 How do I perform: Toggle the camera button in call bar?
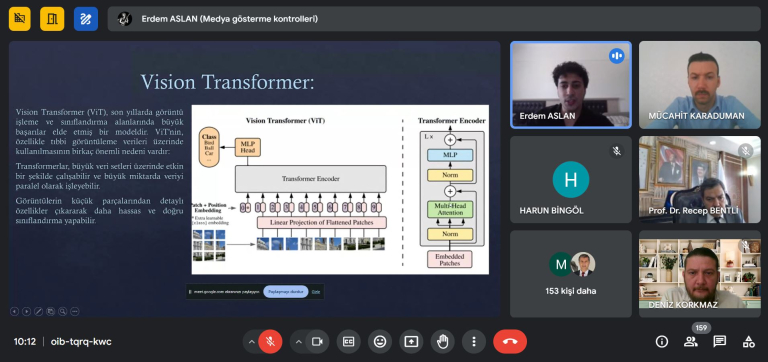tap(317, 342)
